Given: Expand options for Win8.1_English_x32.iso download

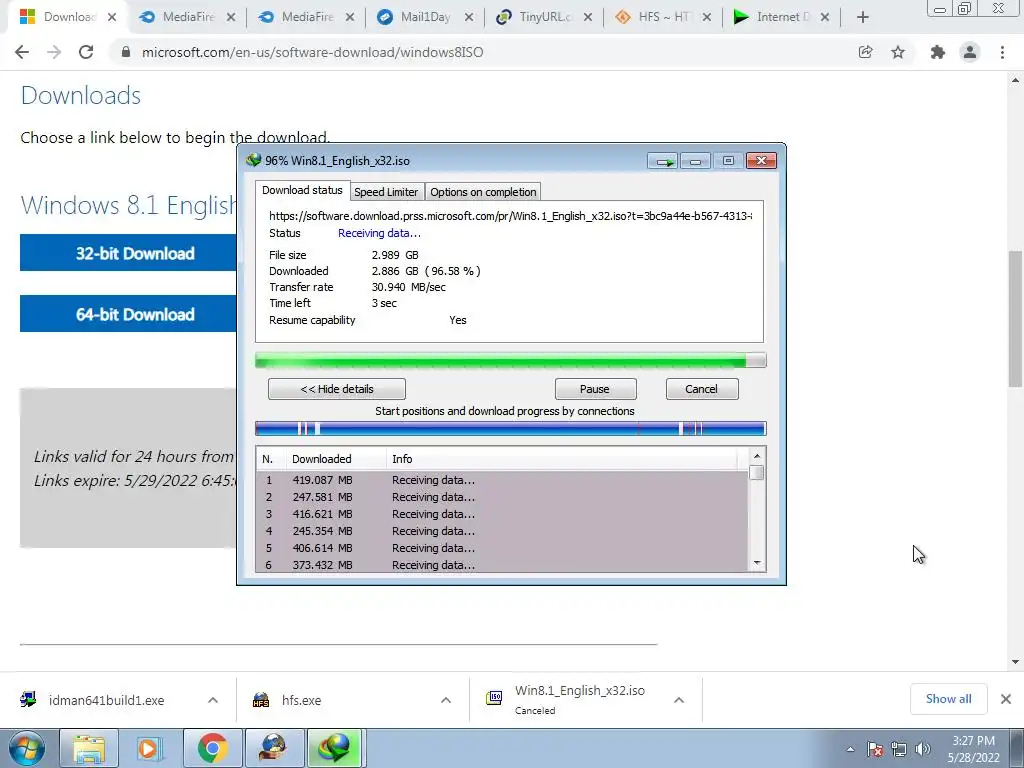Looking at the screenshot, I should (x=679, y=700).
